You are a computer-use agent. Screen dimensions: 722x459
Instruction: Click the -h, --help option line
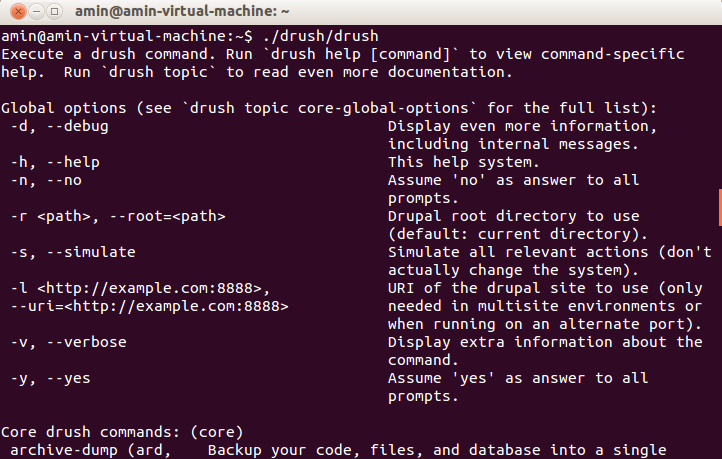tap(55, 162)
